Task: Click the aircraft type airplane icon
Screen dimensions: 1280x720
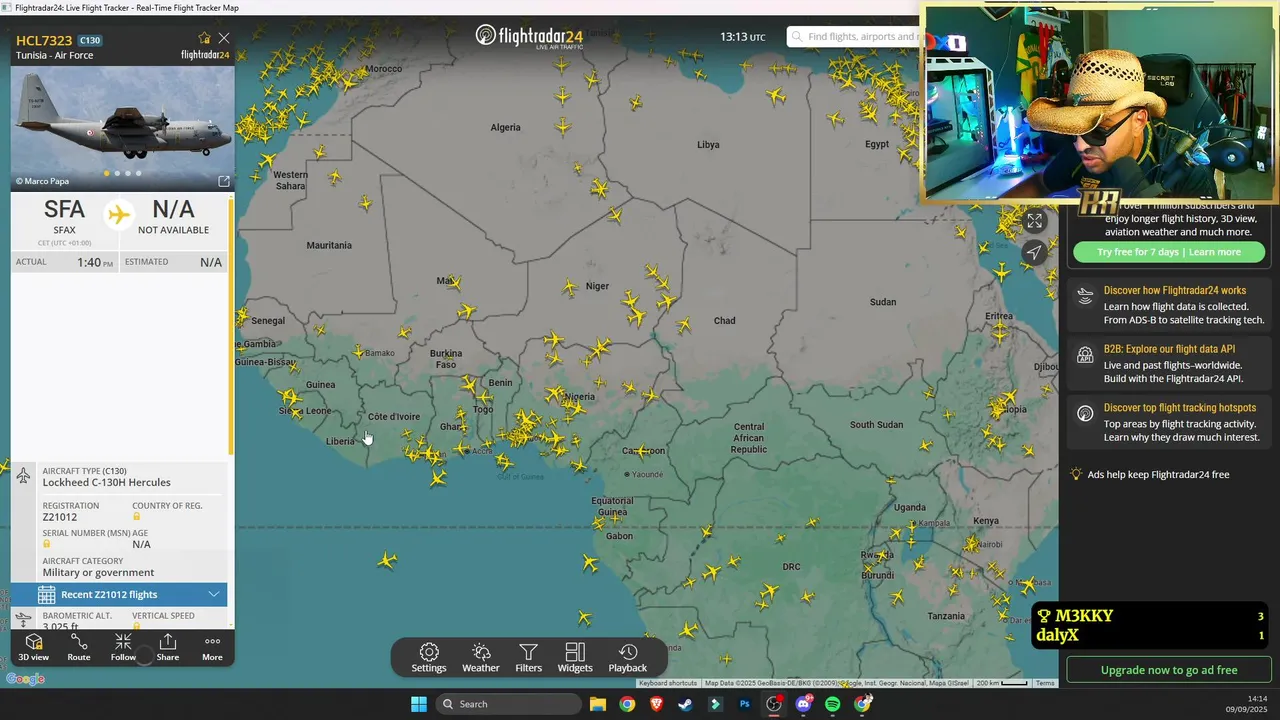Action: pyautogui.click(x=23, y=476)
